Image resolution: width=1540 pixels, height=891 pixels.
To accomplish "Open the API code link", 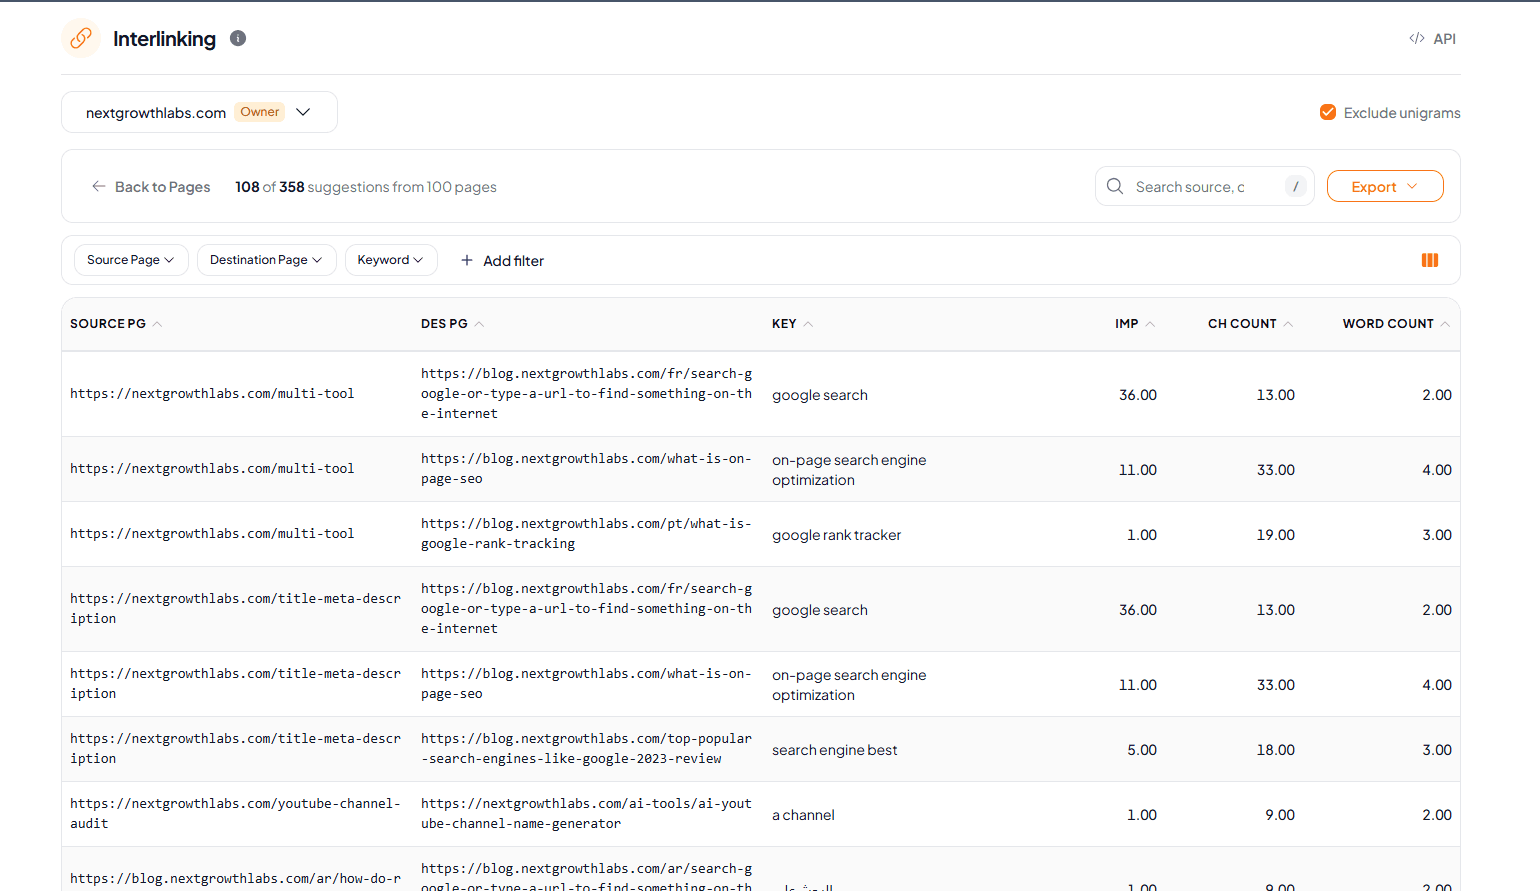I will [x=1432, y=39].
